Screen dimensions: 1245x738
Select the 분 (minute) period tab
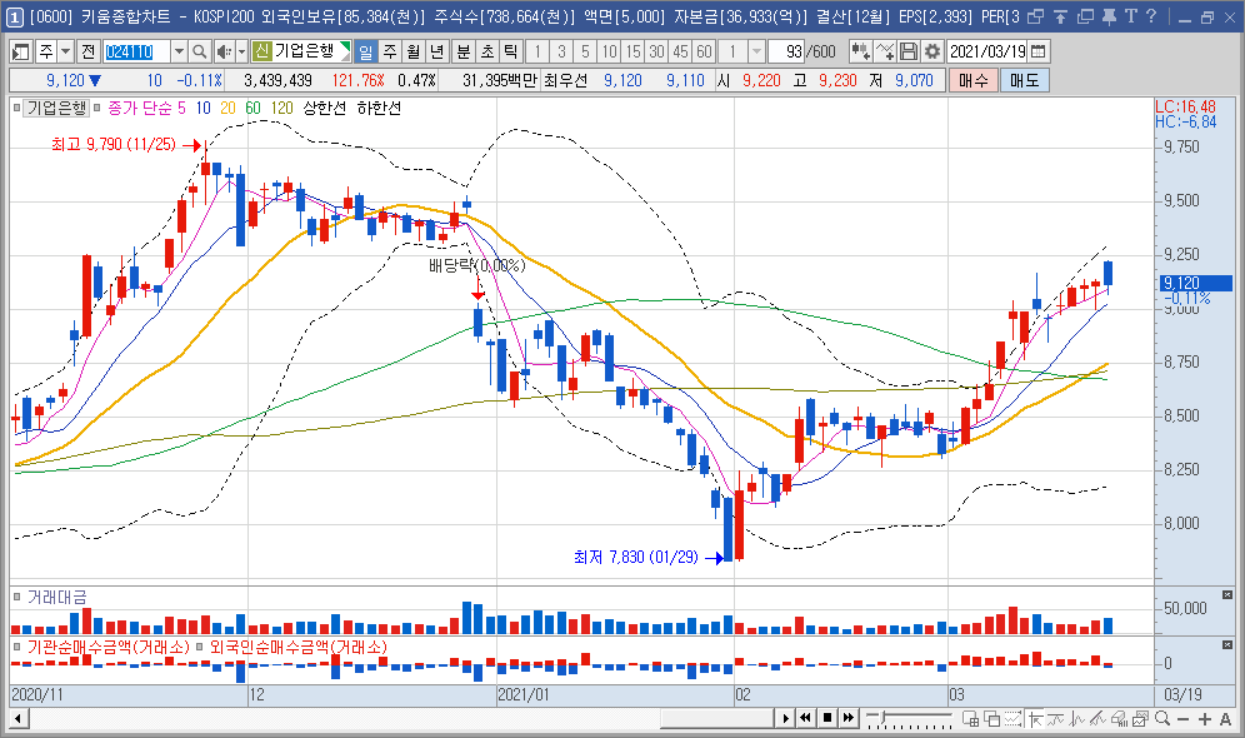(x=463, y=51)
